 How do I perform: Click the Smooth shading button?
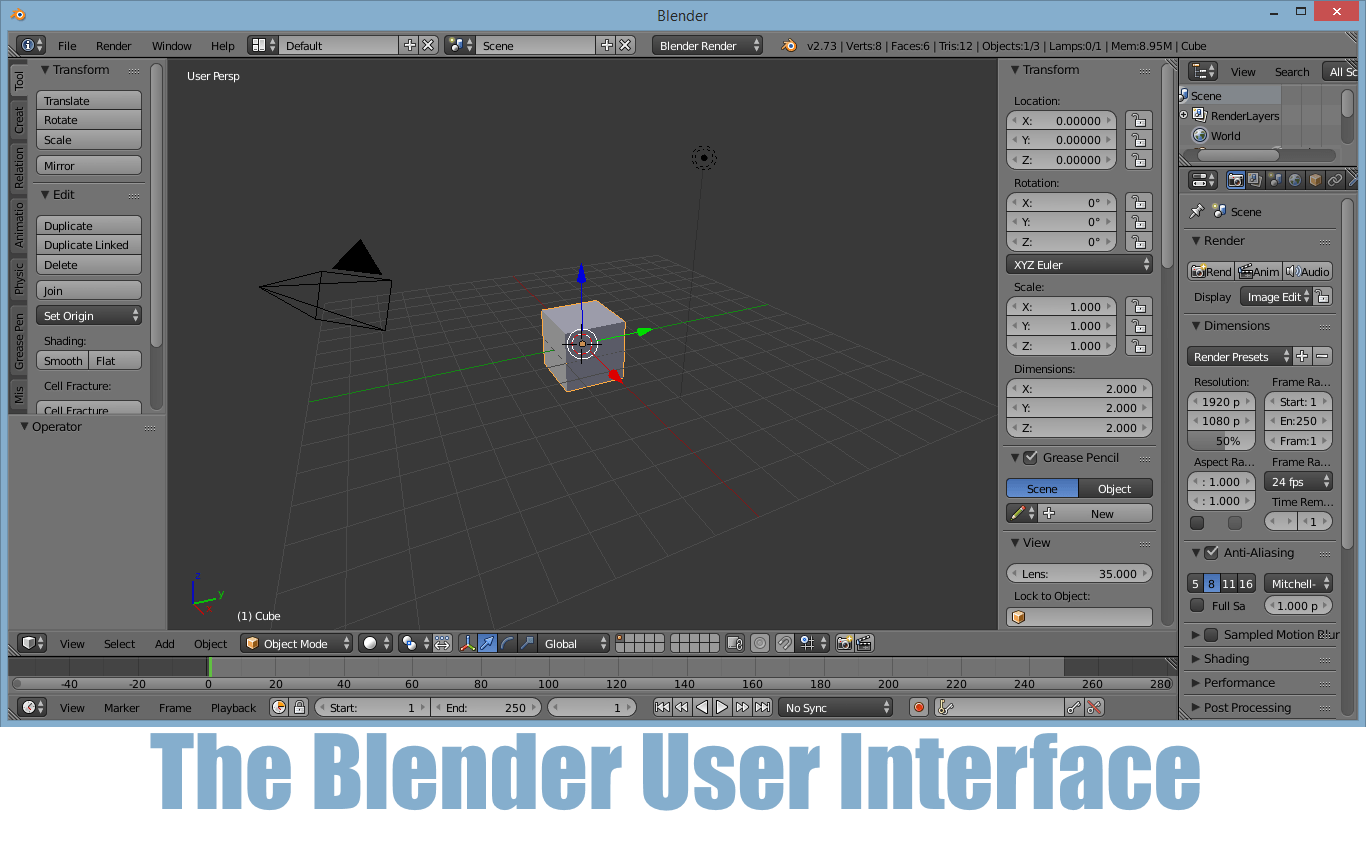(x=62, y=360)
